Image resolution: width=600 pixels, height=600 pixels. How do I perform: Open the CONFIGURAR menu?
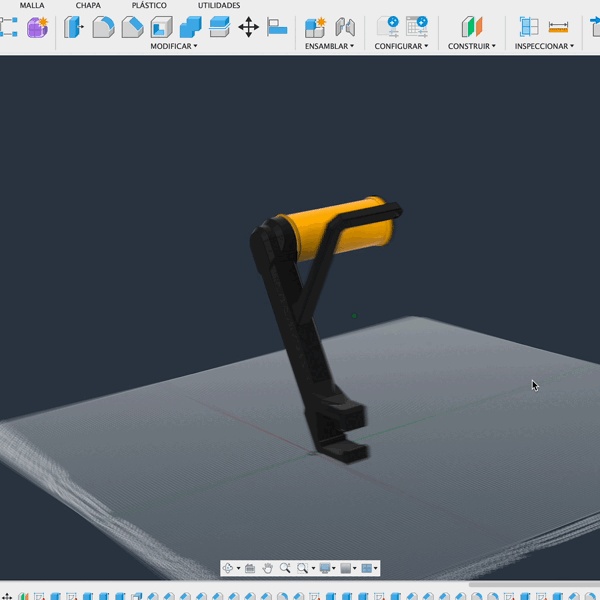pos(401,46)
